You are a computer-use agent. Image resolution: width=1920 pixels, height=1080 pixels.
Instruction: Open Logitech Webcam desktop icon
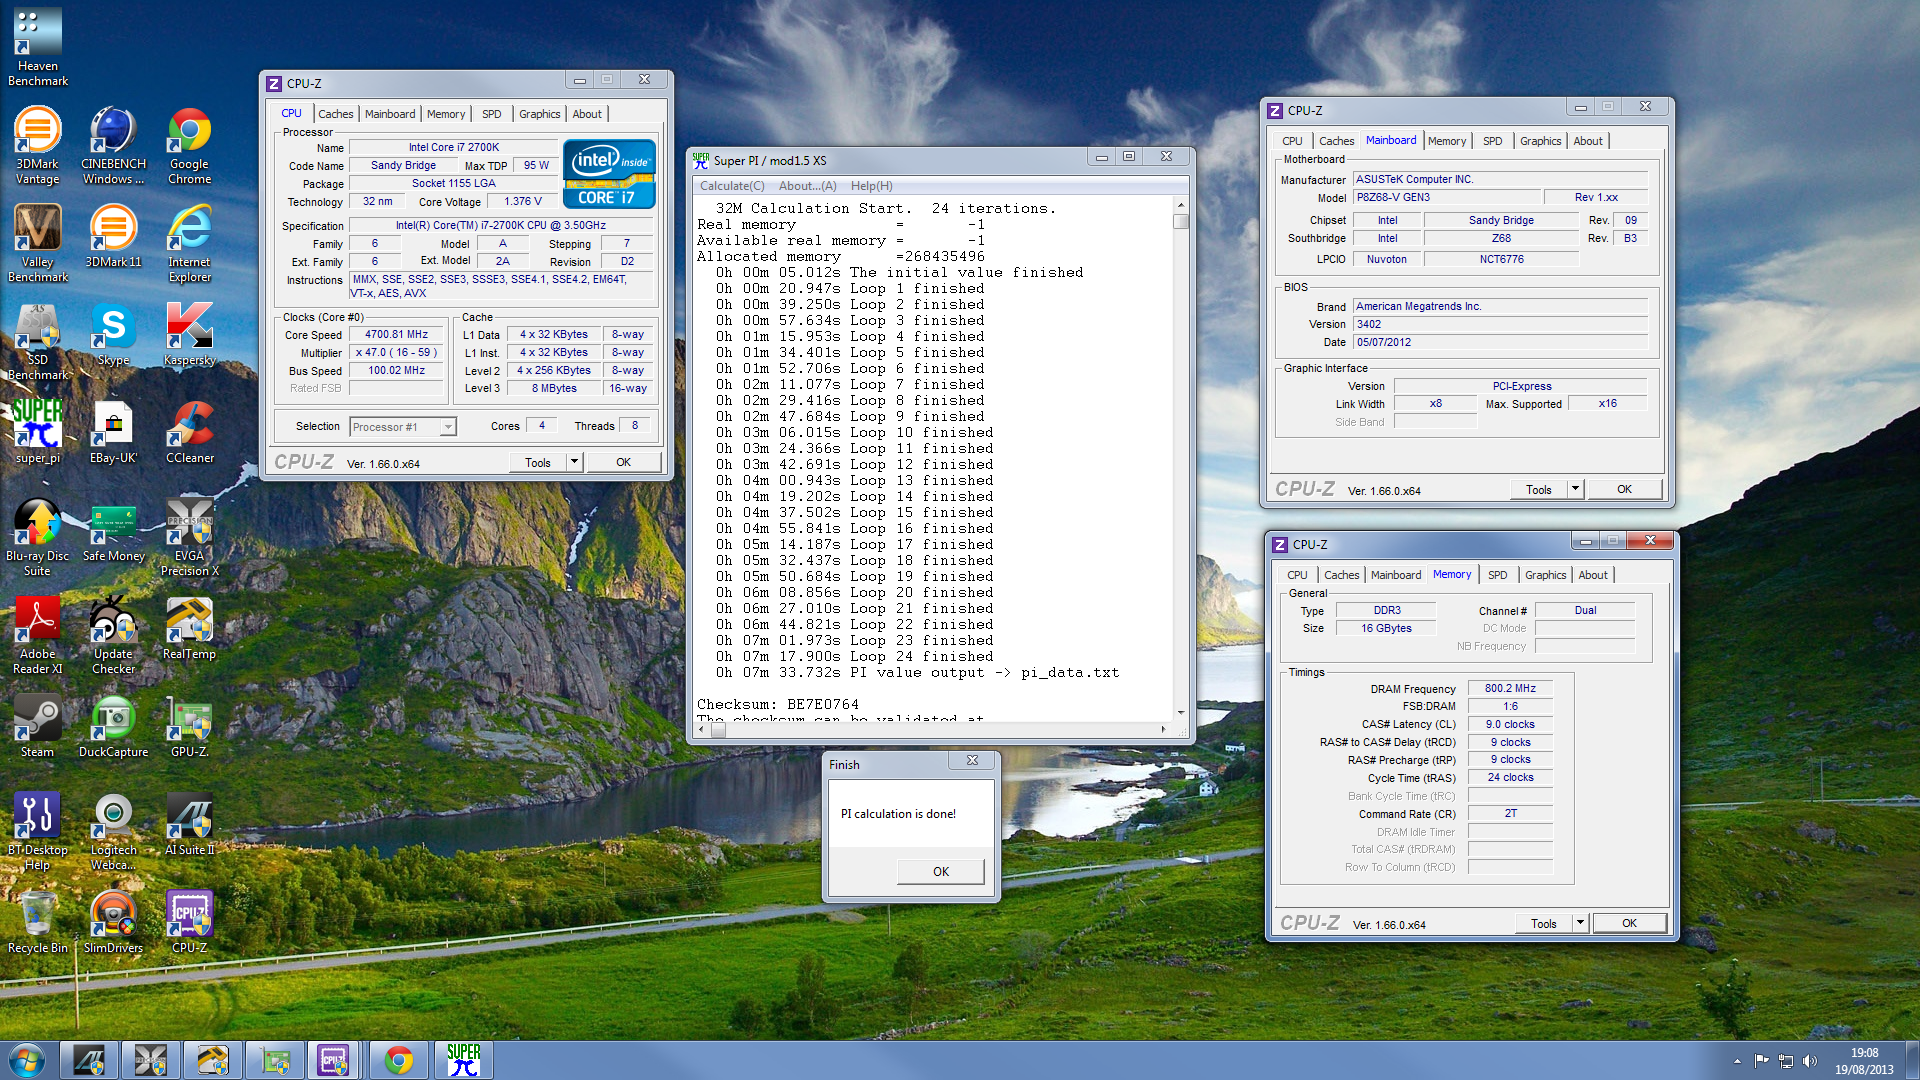coord(113,832)
